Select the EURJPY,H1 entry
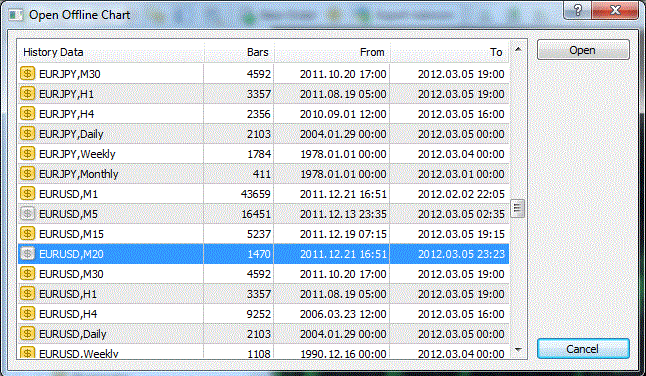This screenshot has height=376, width=646. coord(264,94)
